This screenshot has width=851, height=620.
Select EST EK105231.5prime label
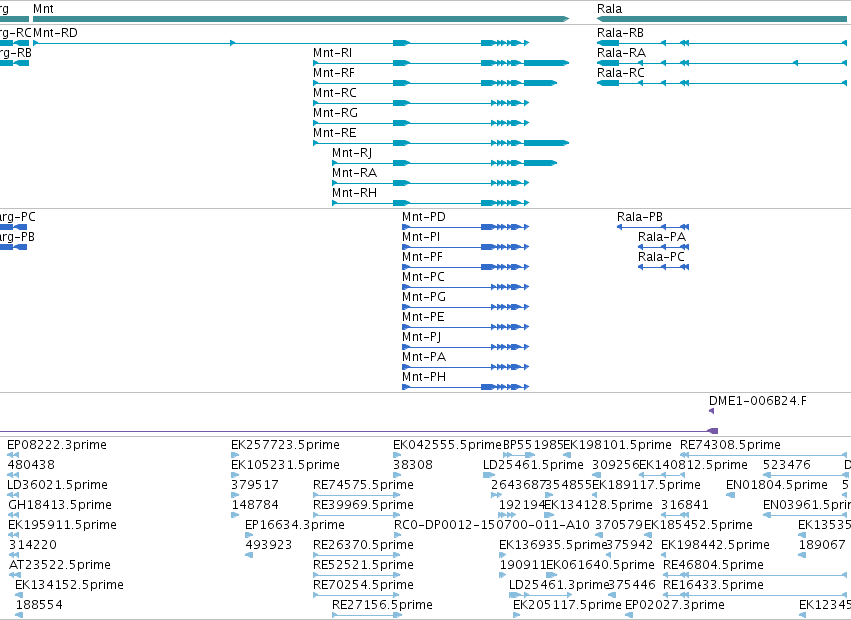285,465
